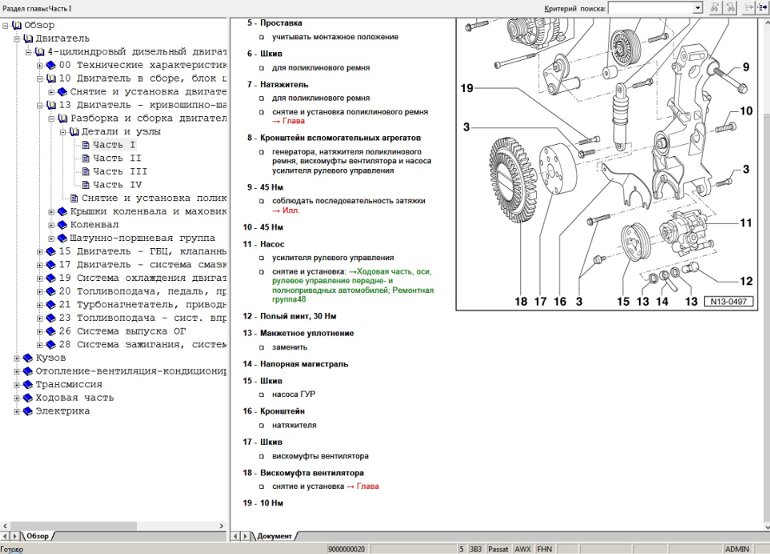
Task: Click the Трансмиссия book icon
Action: tap(28, 385)
